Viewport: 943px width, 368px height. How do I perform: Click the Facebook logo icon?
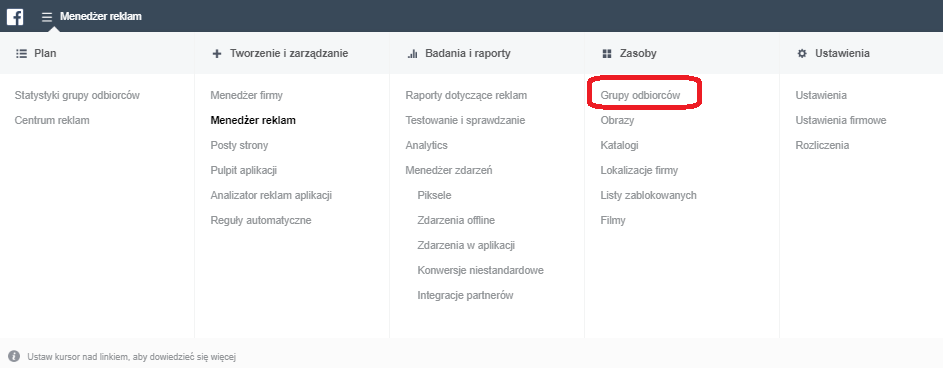click(x=15, y=16)
